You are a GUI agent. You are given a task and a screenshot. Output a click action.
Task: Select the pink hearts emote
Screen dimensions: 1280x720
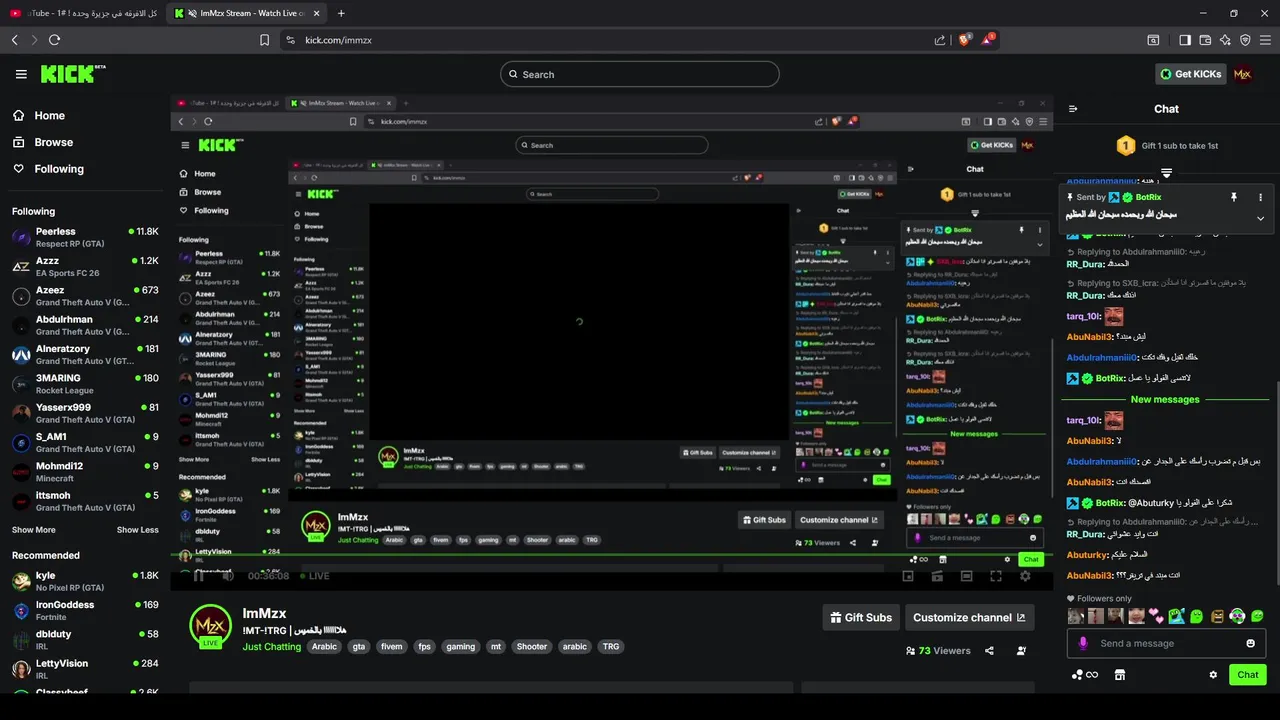point(1156,616)
